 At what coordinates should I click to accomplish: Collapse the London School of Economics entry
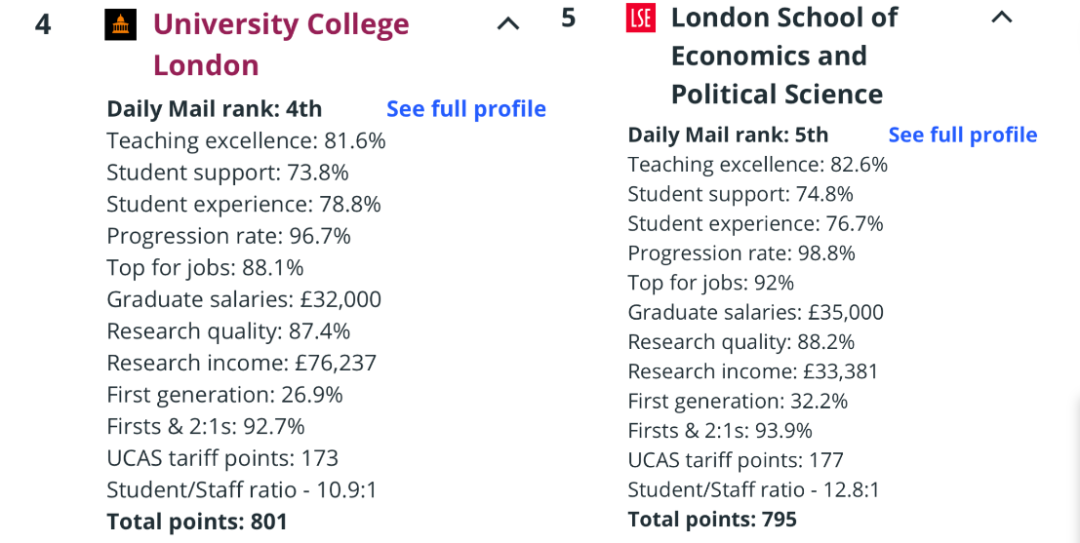point(1001,17)
